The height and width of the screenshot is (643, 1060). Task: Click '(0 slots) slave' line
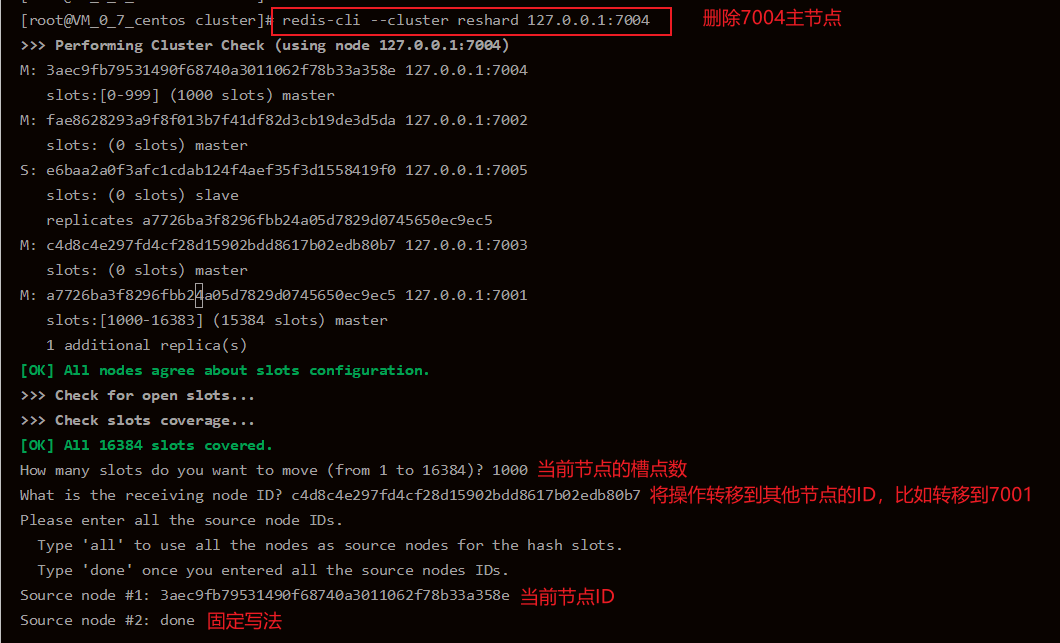(143, 195)
